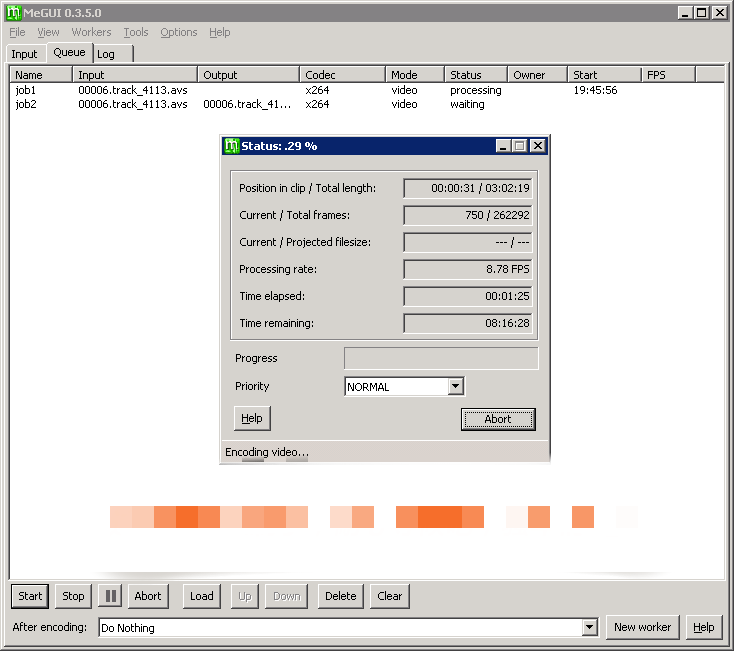Close the Status dialog window

pos(538,146)
